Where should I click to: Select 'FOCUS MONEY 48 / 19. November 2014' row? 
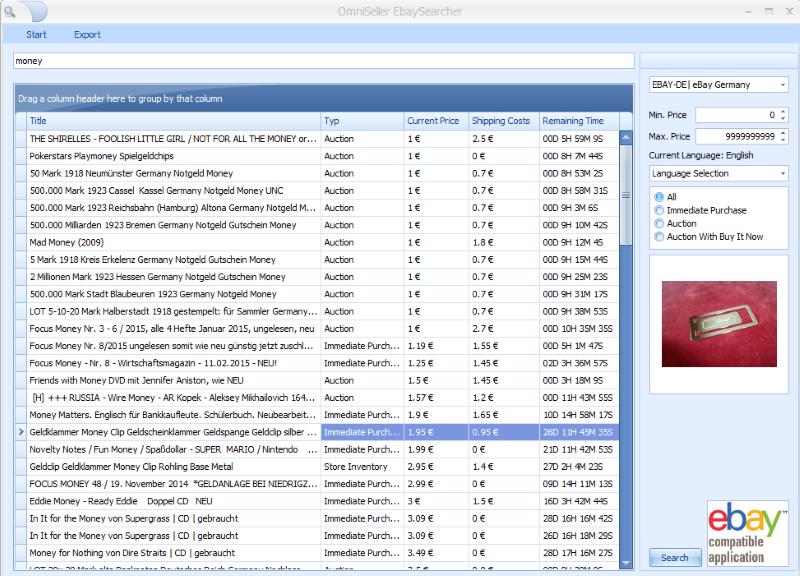tap(317, 484)
